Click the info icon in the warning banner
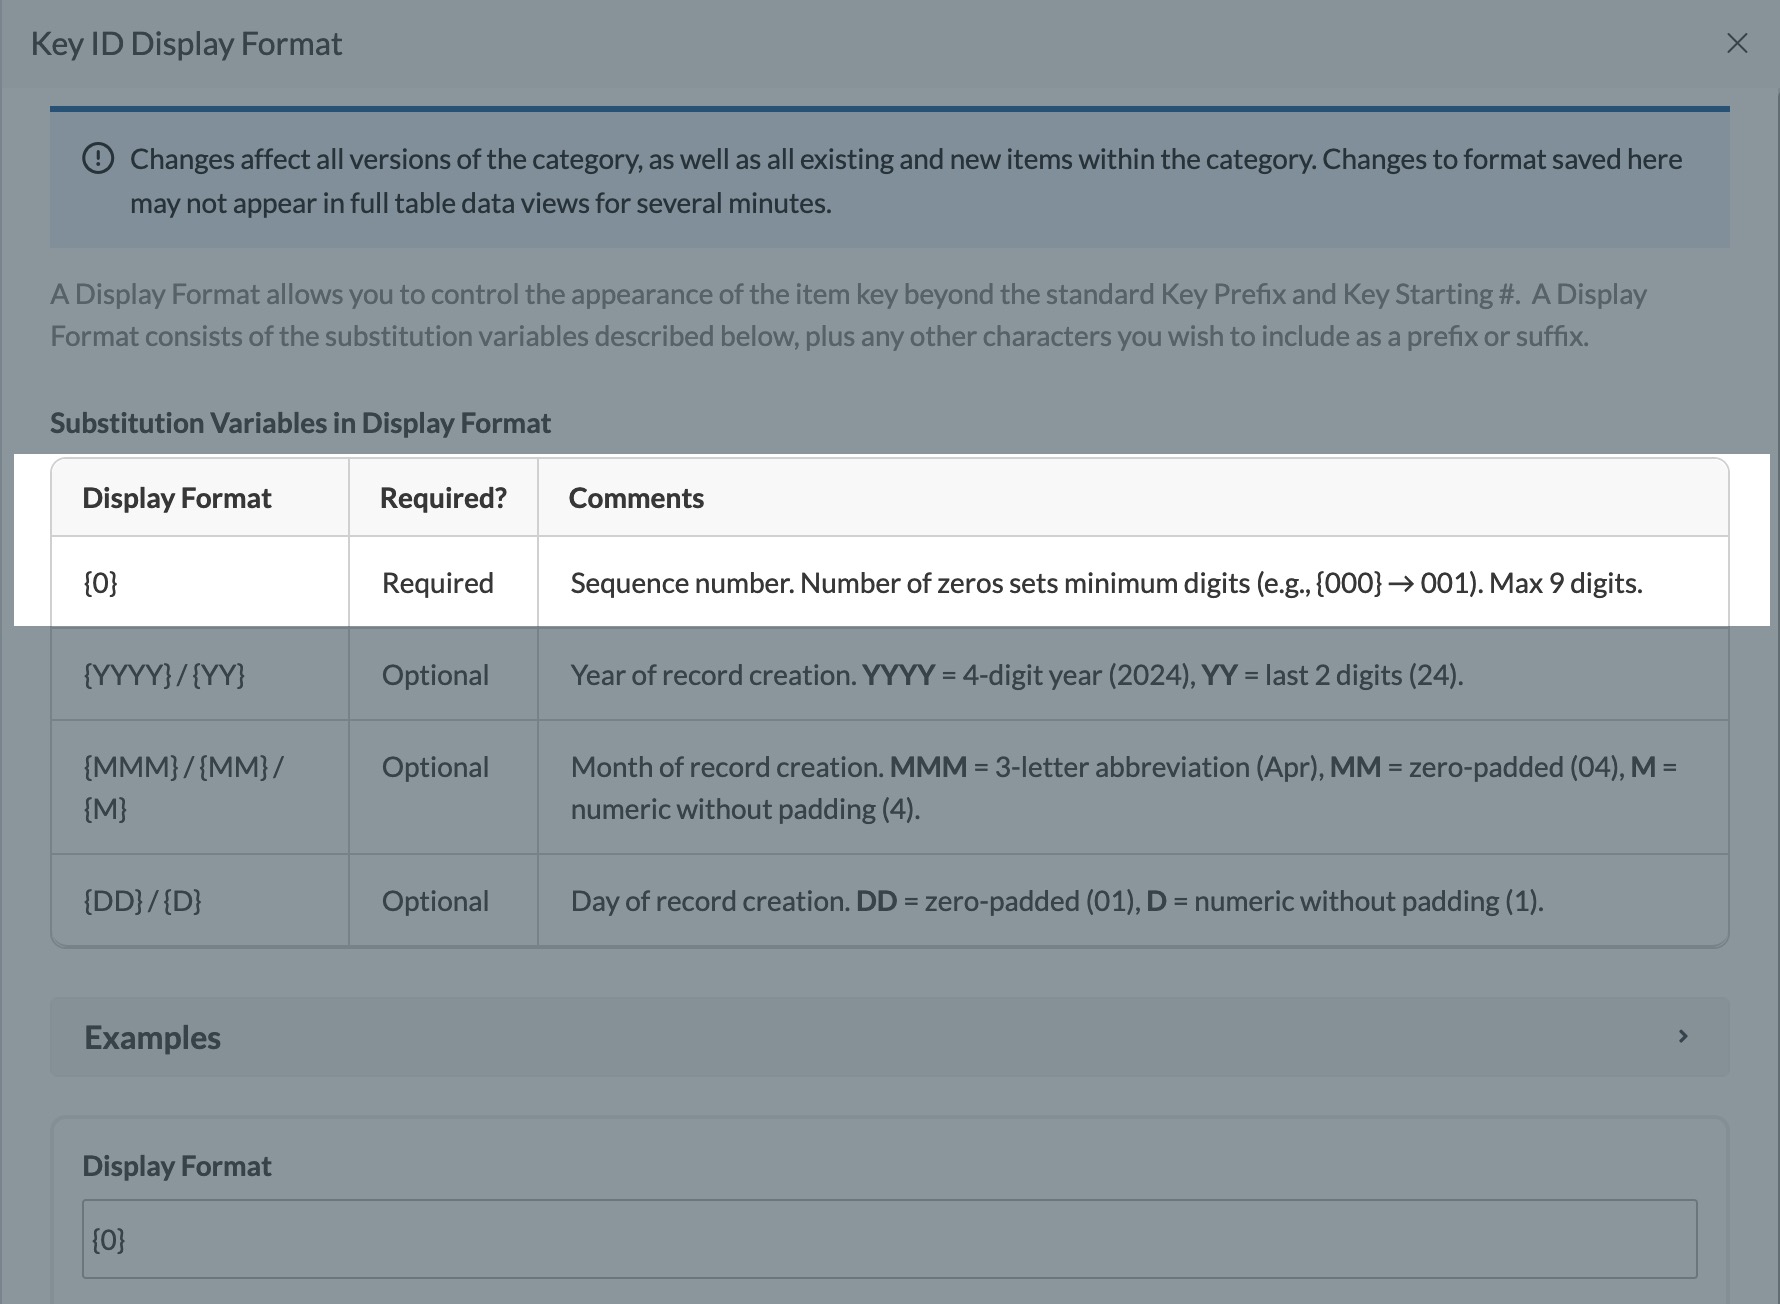The image size is (1780, 1304). coord(98,159)
